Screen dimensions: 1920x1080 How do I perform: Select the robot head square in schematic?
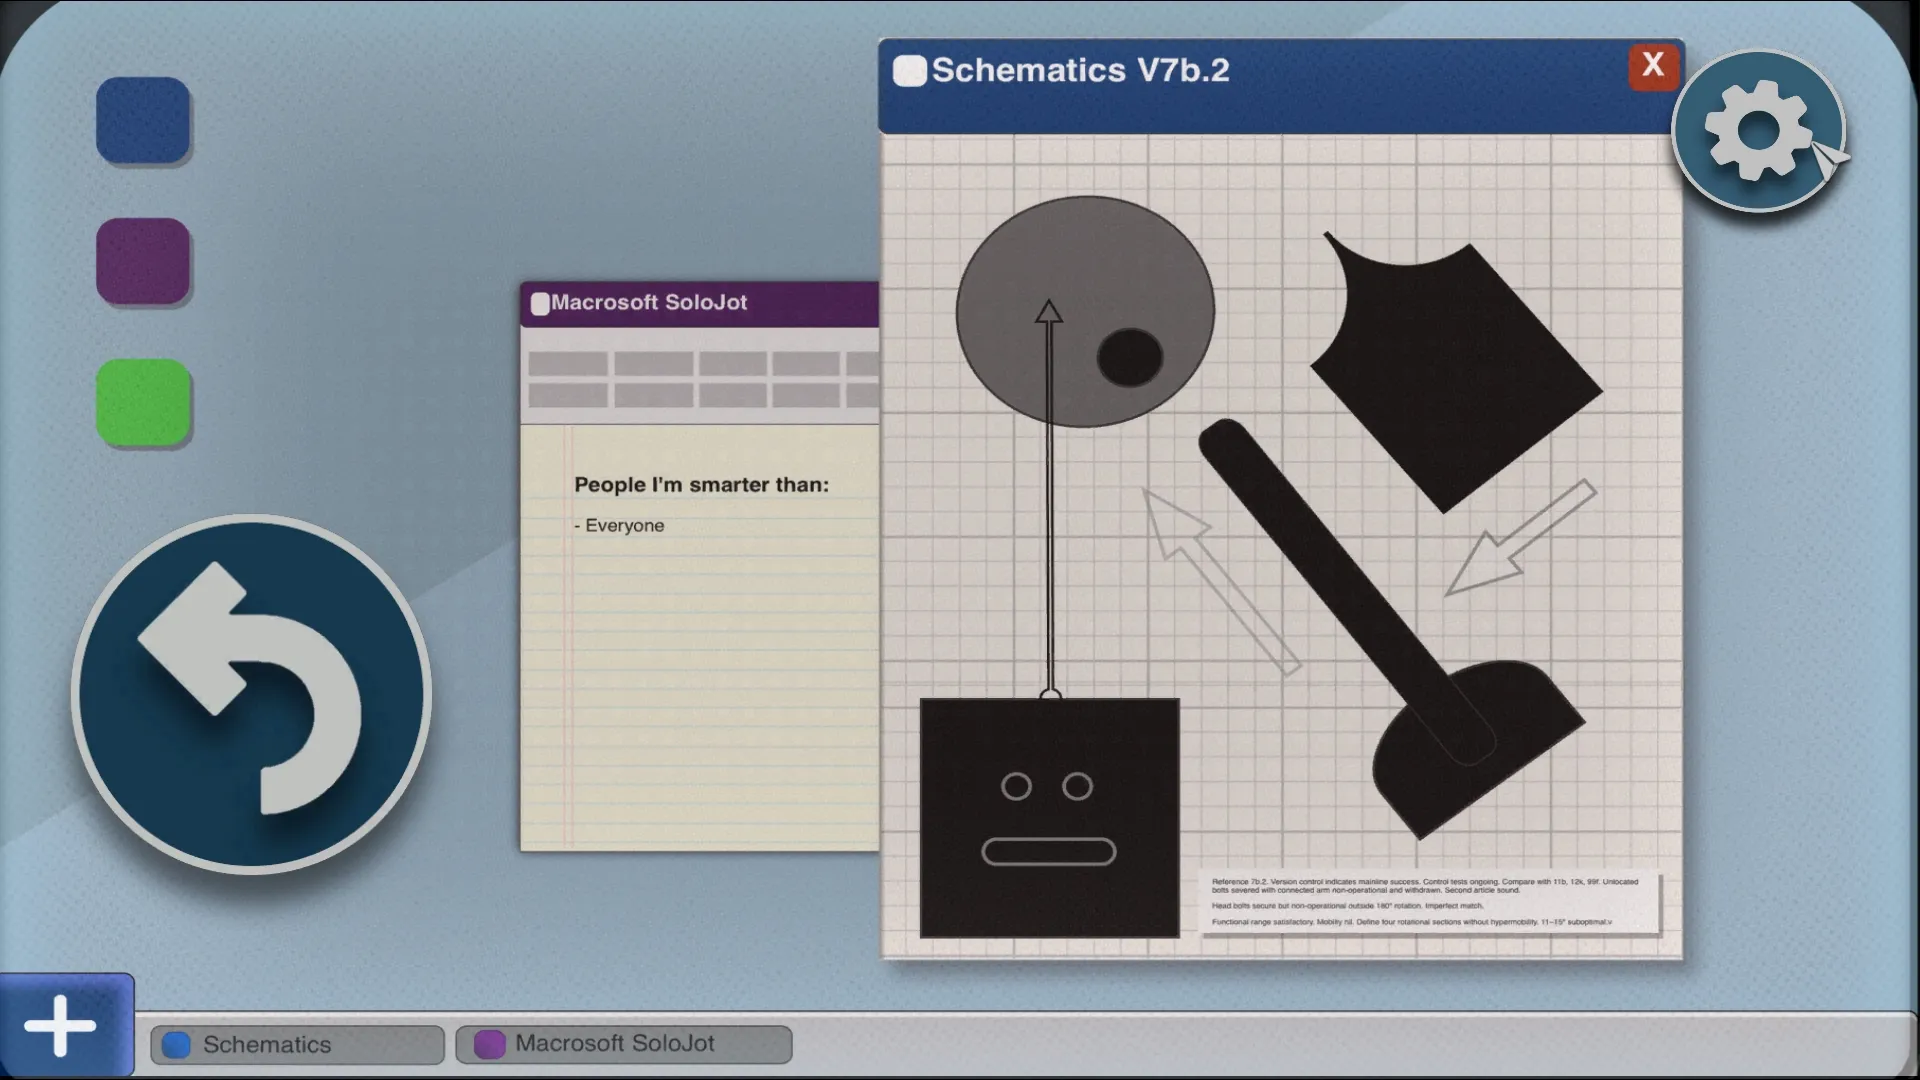point(1049,818)
